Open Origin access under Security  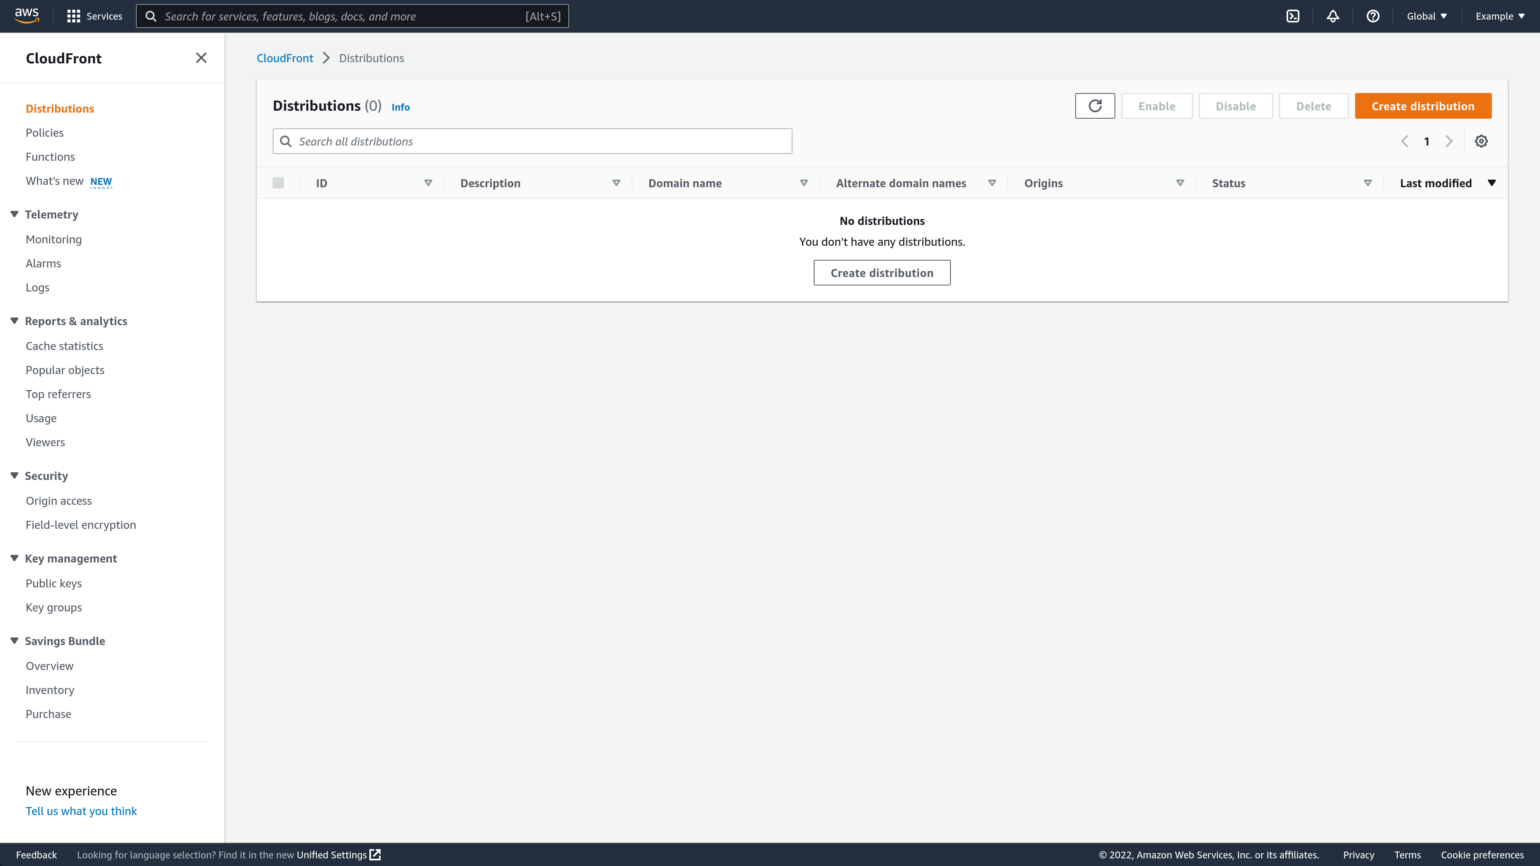(x=59, y=501)
